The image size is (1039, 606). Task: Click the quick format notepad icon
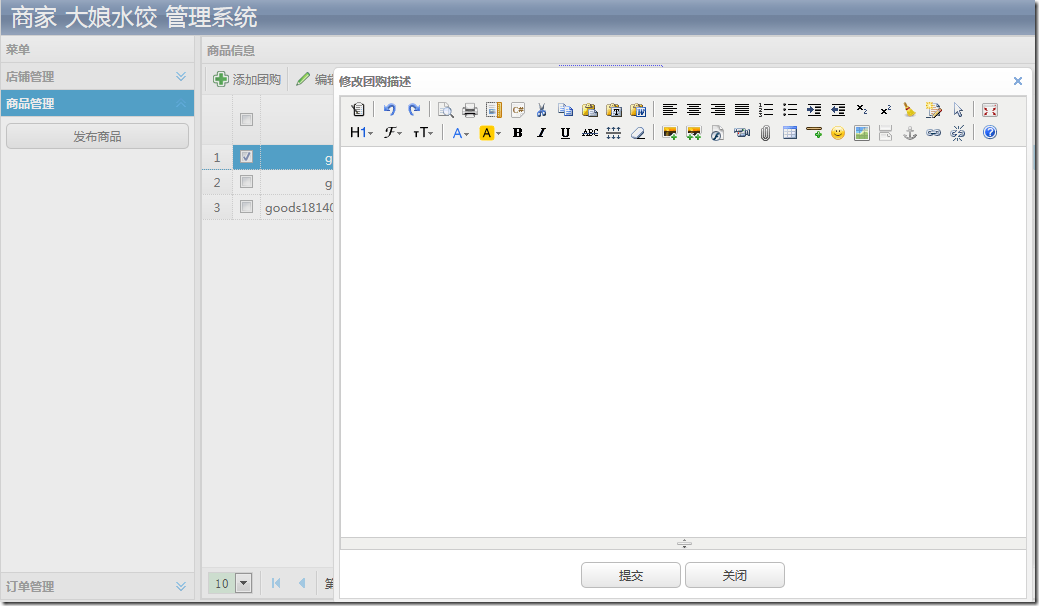coord(934,110)
